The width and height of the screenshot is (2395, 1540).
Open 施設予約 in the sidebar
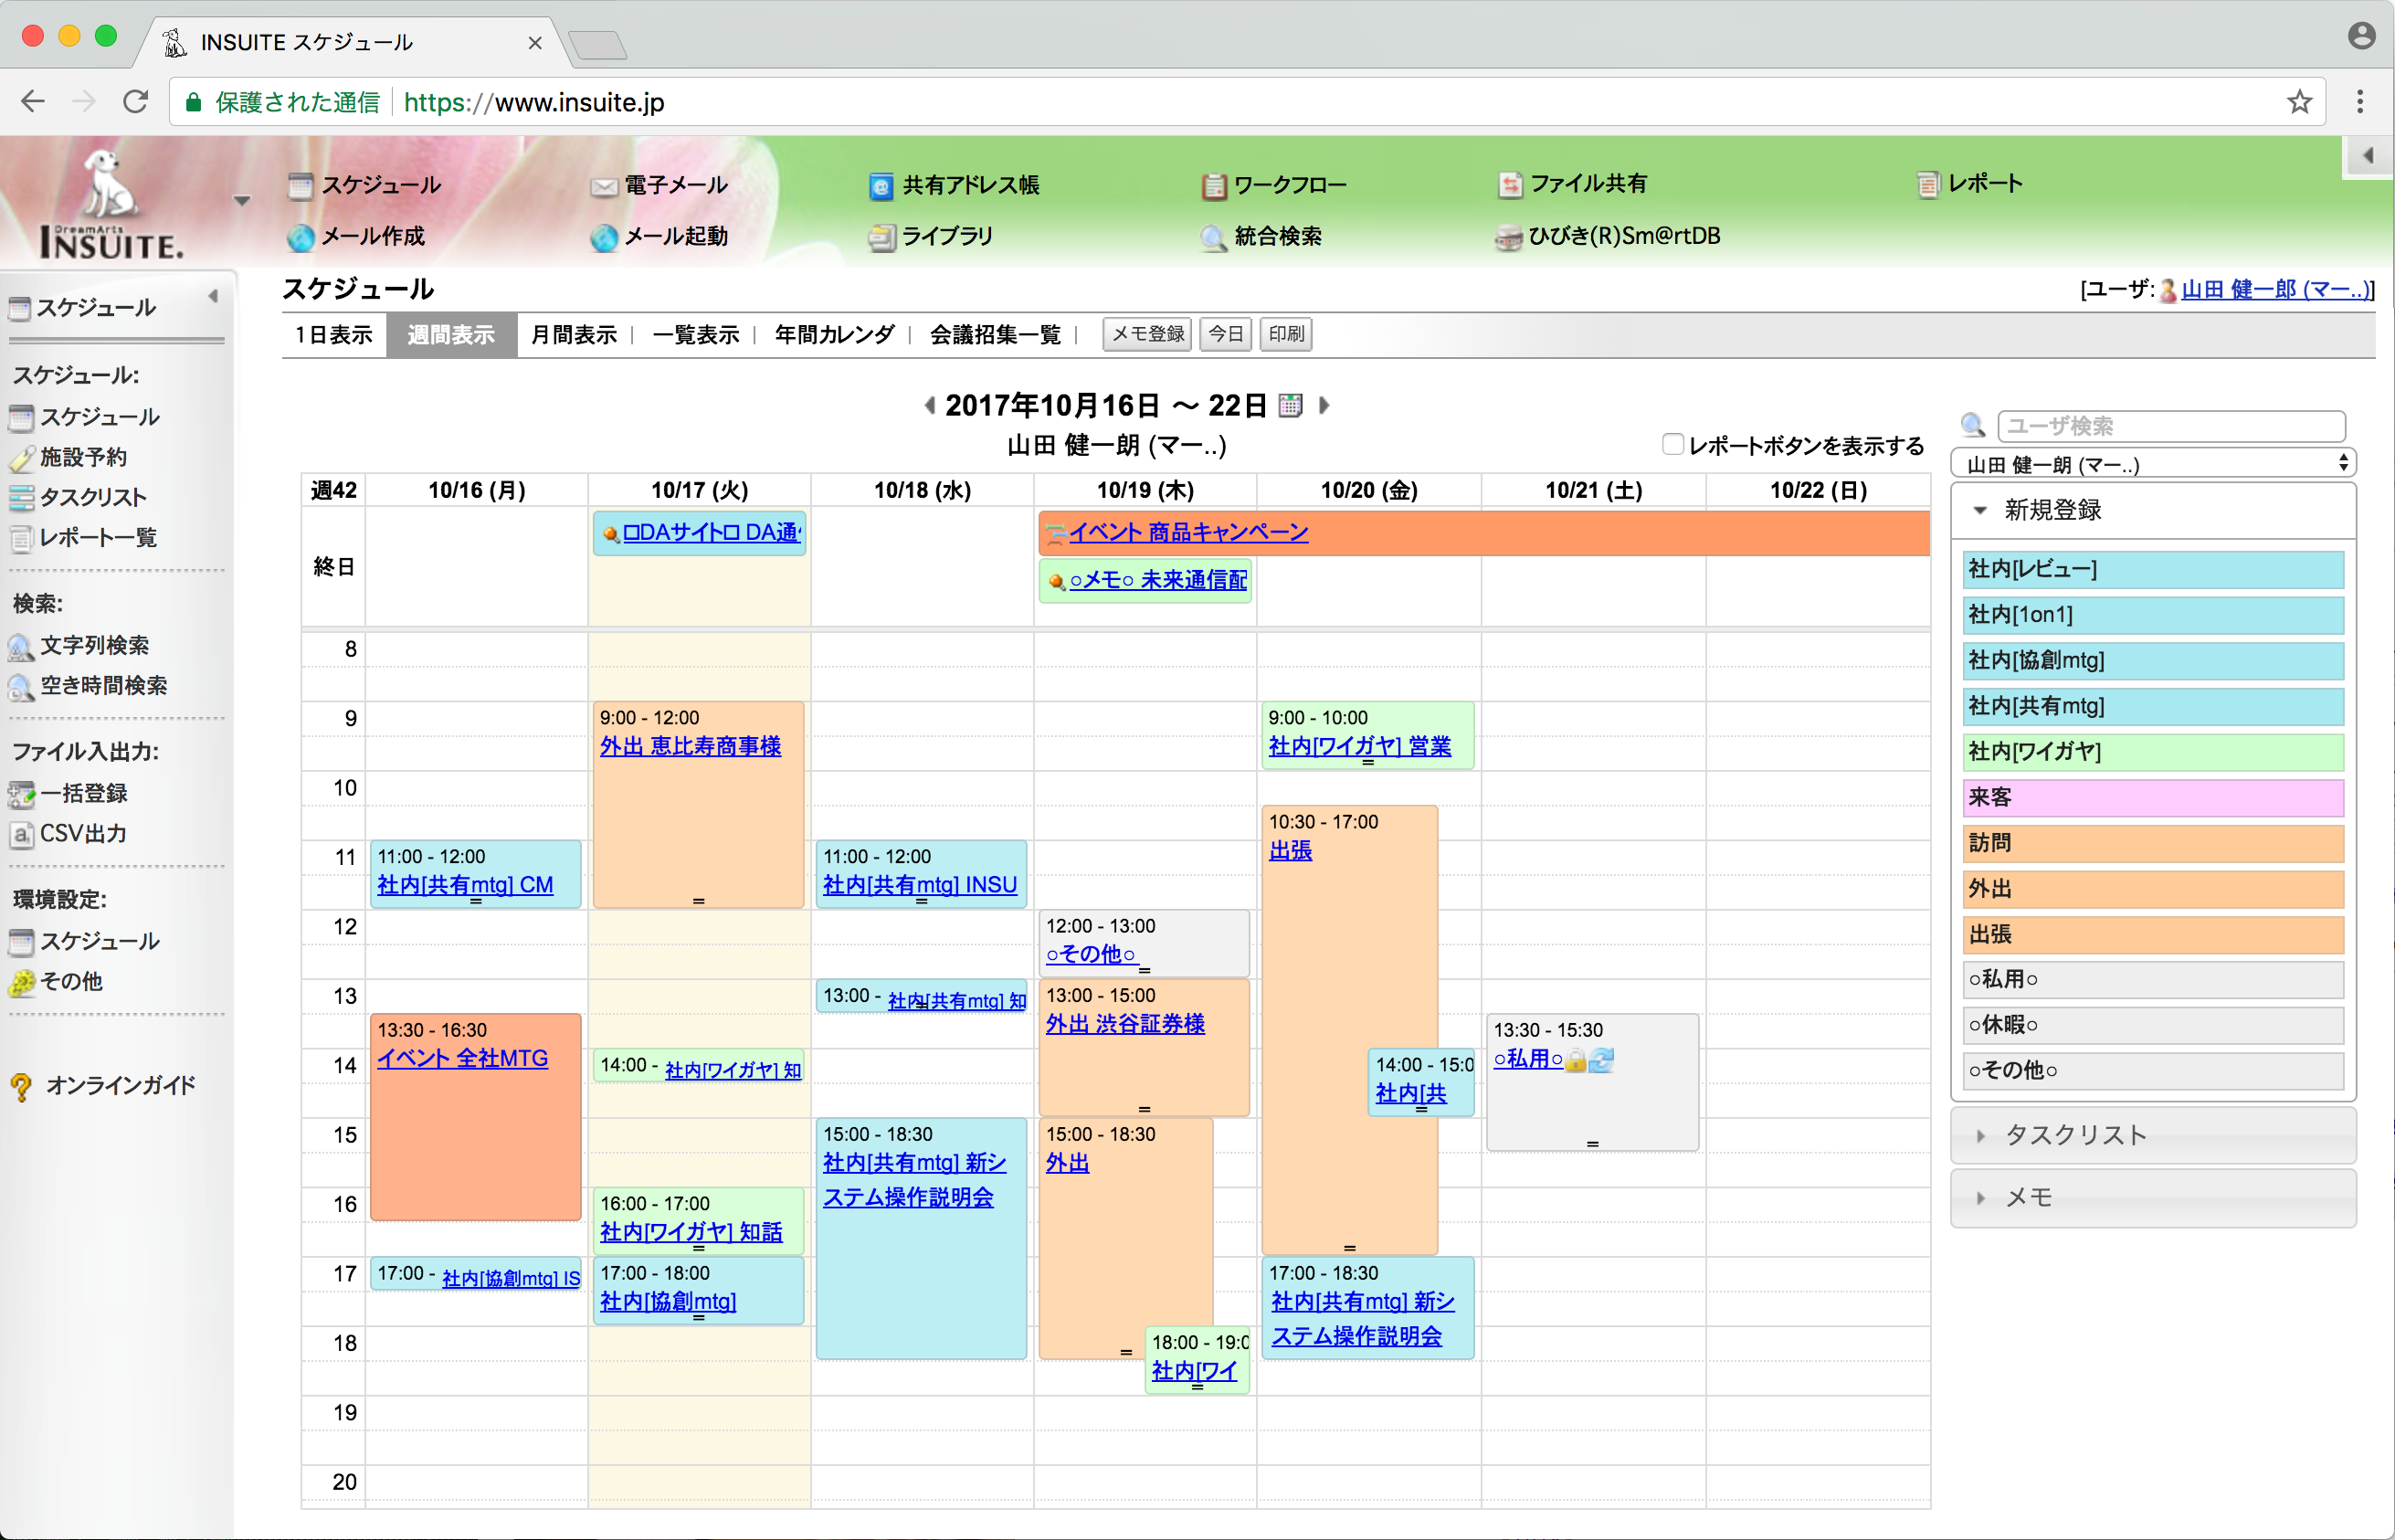tap(83, 457)
